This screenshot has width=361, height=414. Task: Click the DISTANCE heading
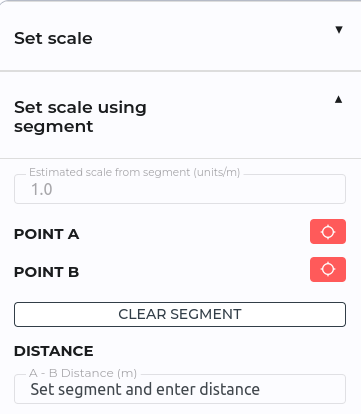(54, 351)
